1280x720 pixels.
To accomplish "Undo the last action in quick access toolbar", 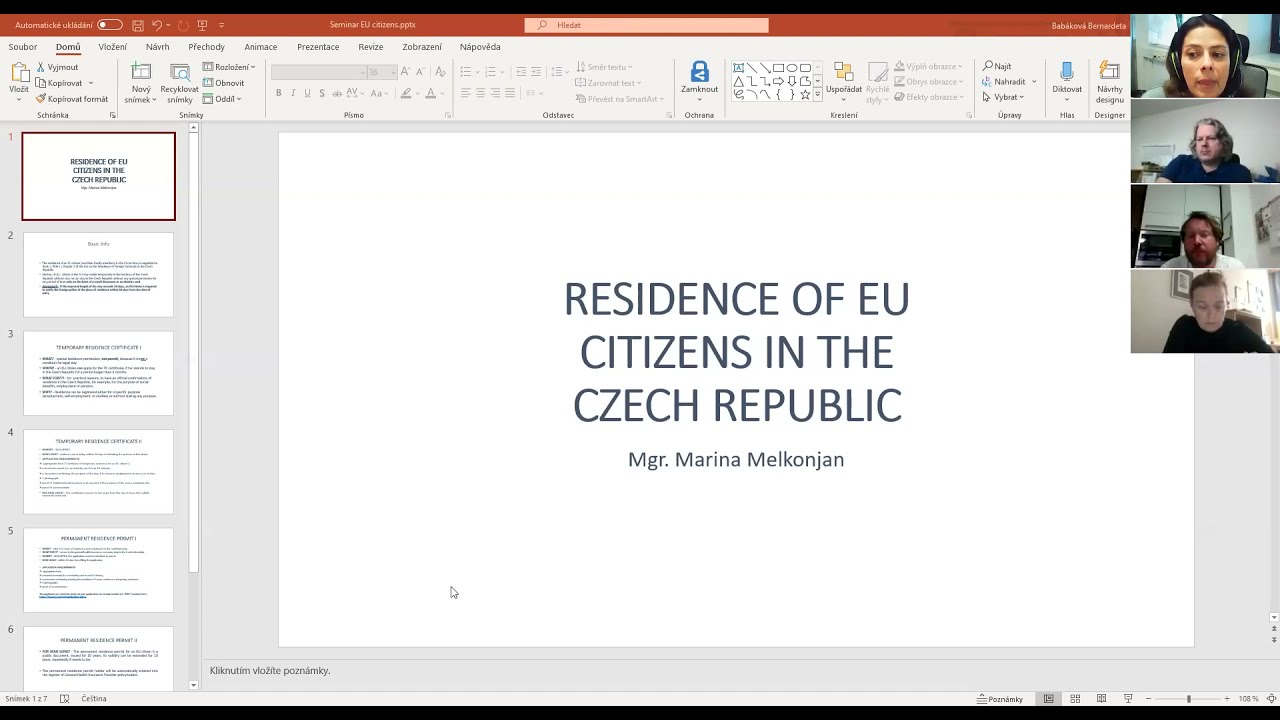I will pos(157,25).
